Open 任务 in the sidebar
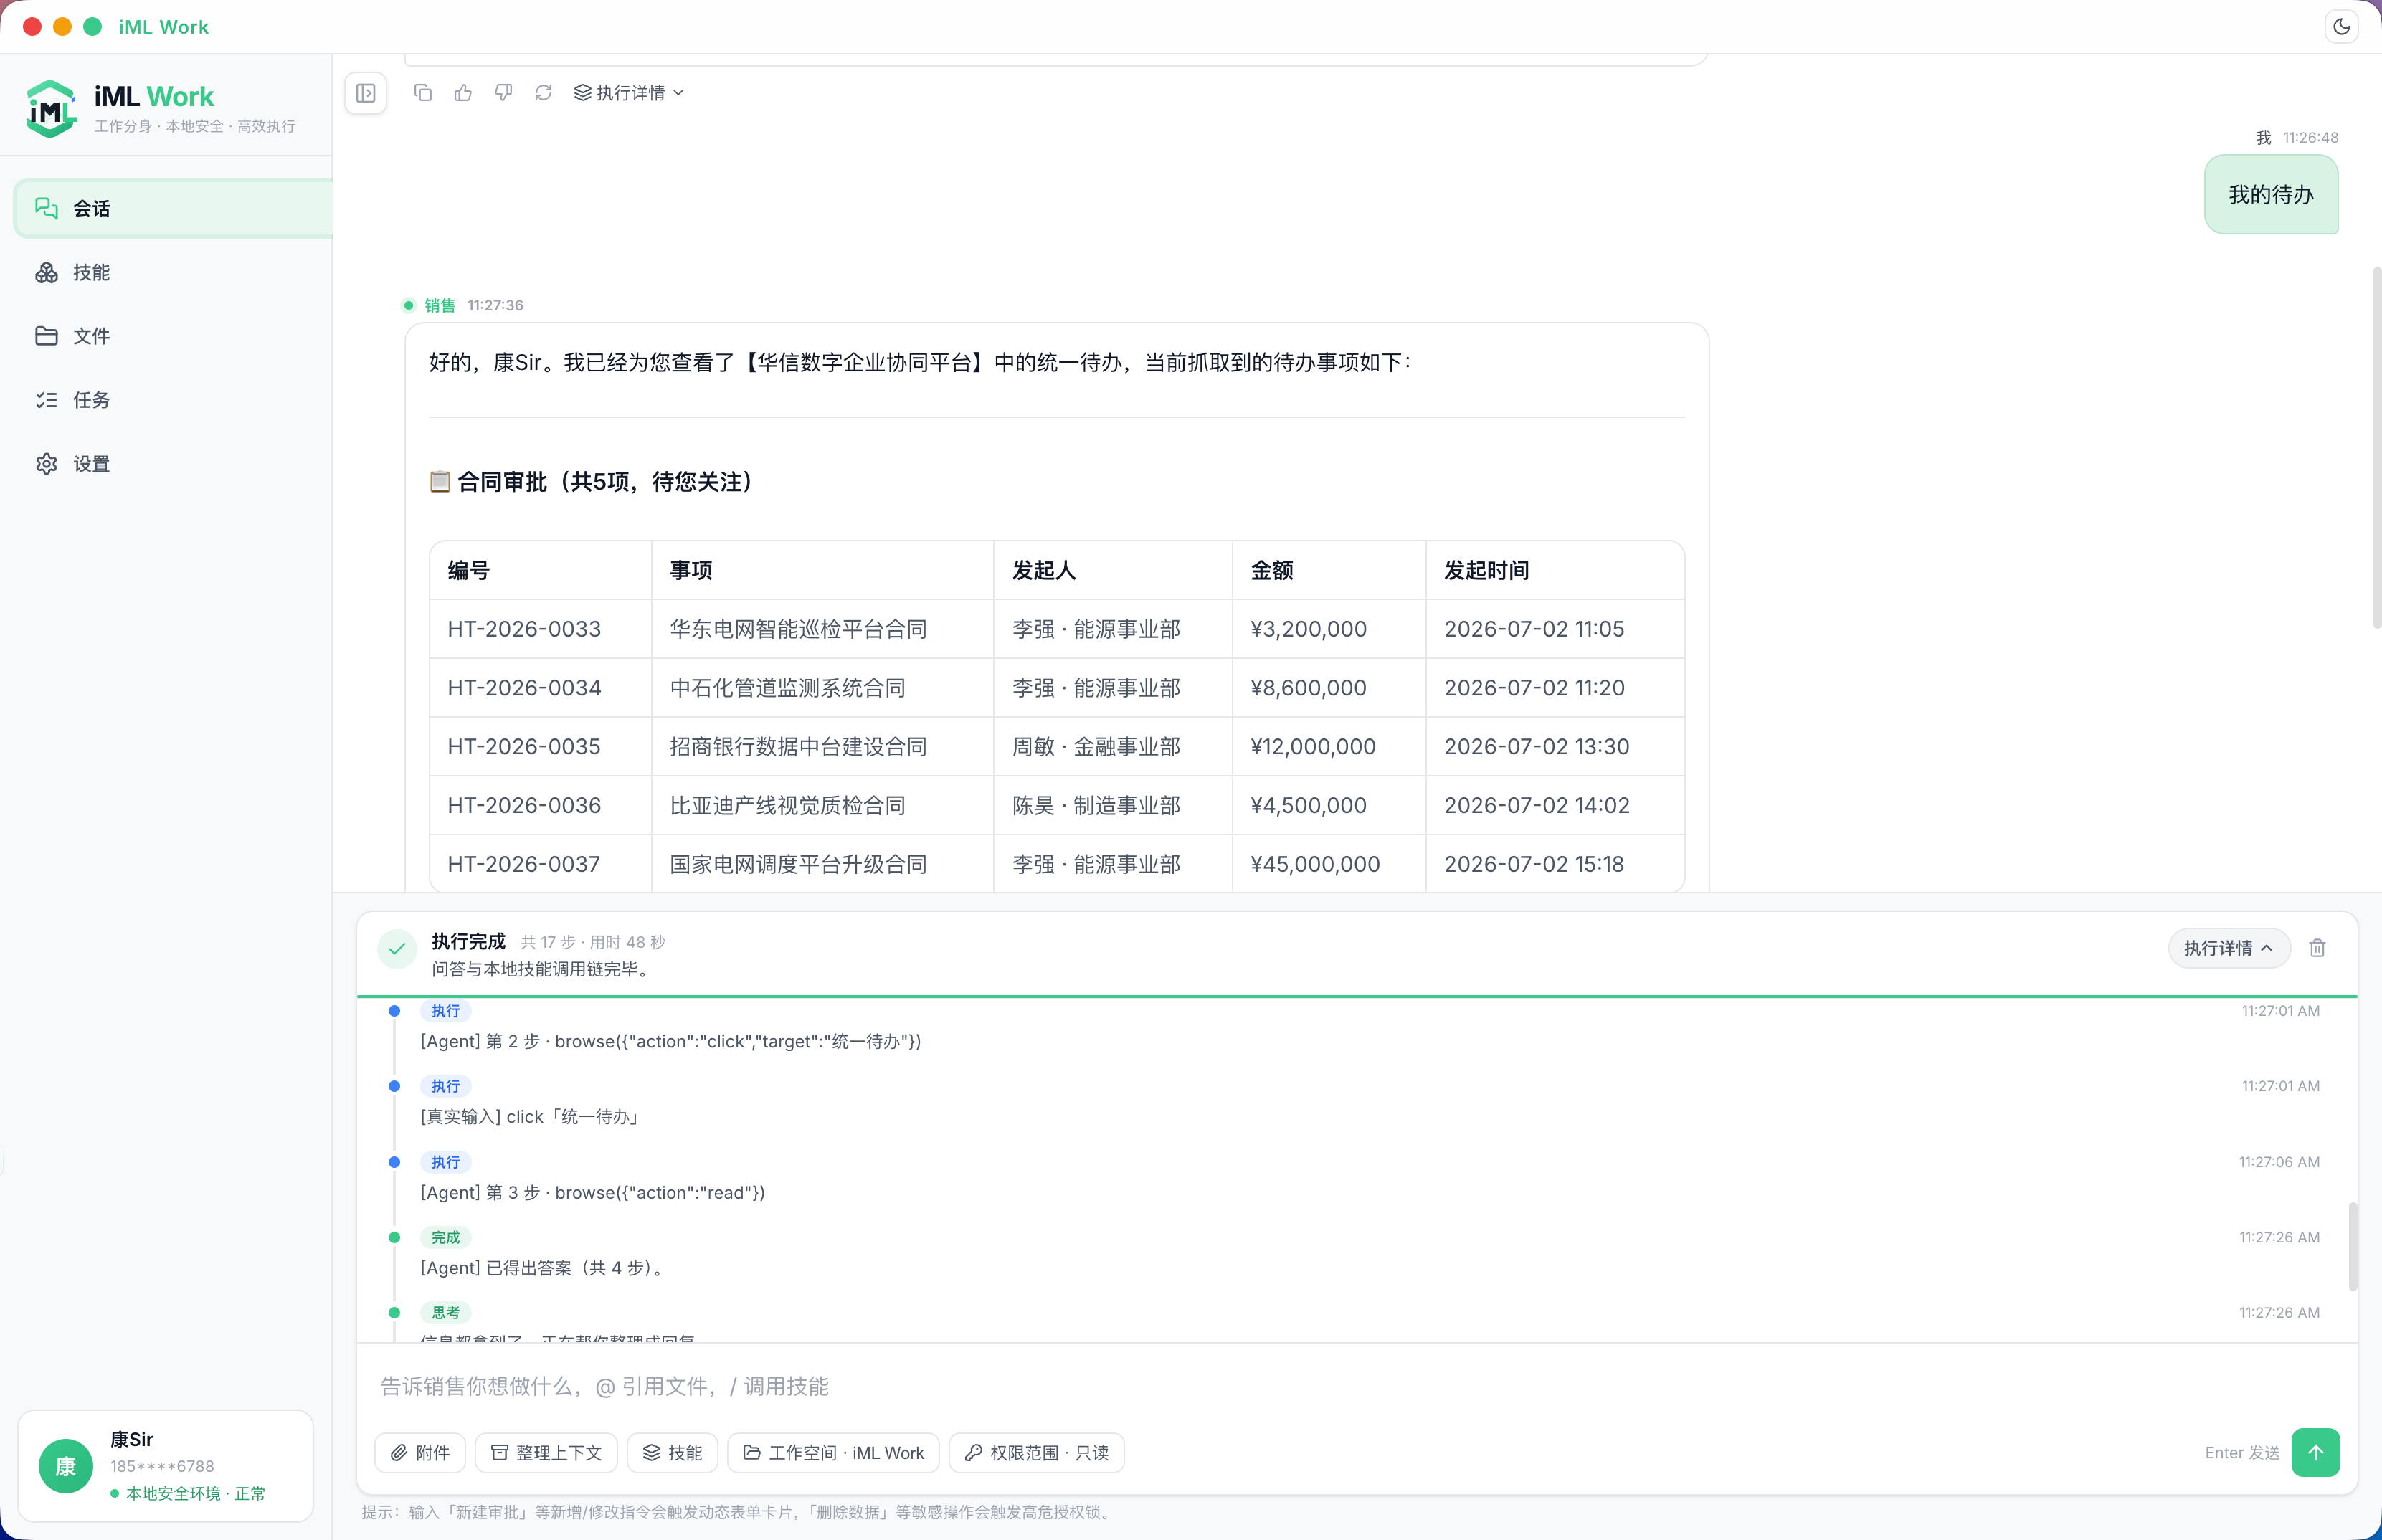Image resolution: width=2382 pixels, height=1540 pixels. click(173, 400)
